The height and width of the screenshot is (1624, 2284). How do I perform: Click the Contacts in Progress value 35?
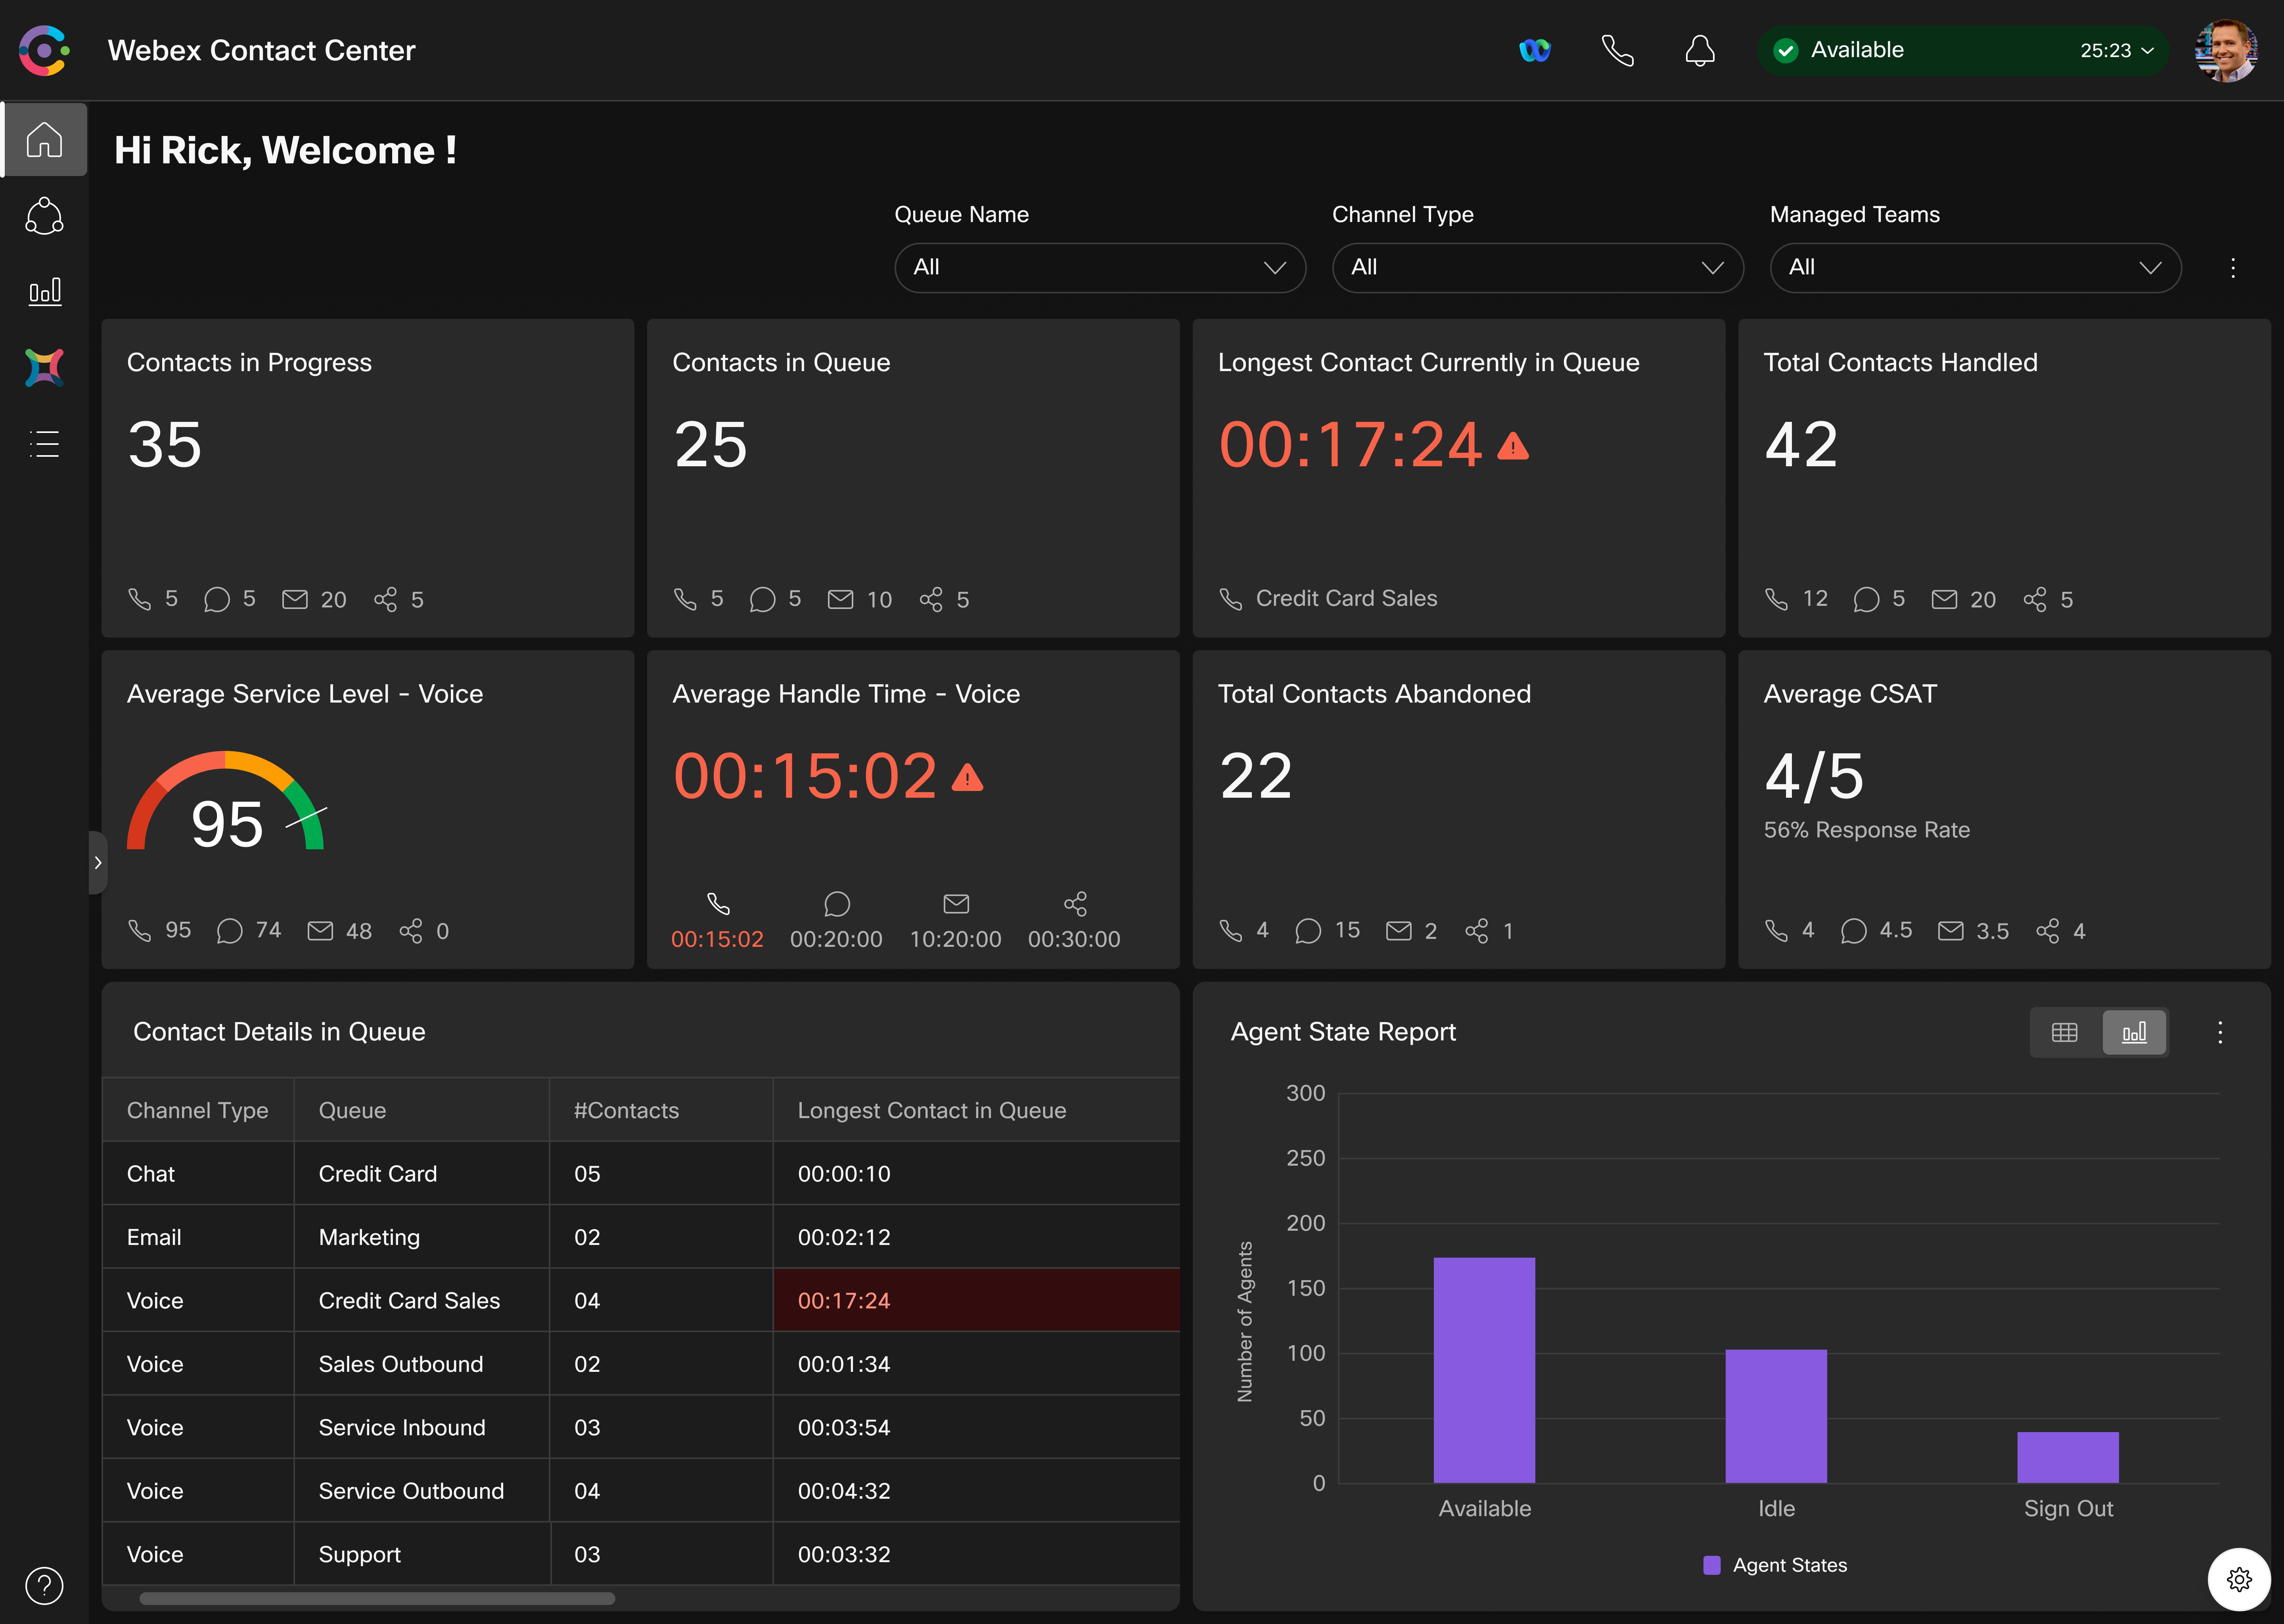pyautogui.click(x=165, y=444)
